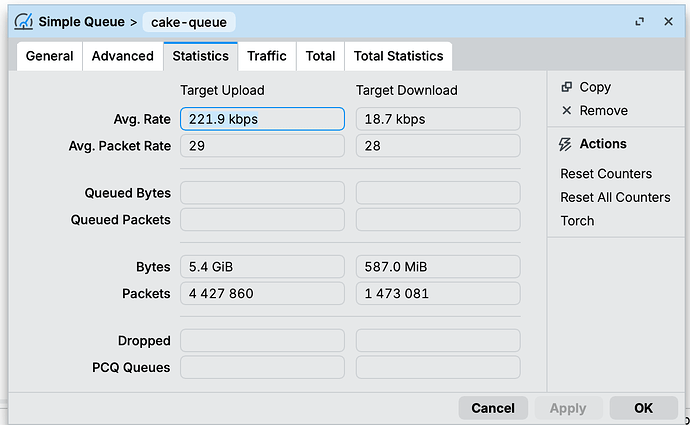Click the Packets row label
This screenshot has height=425, width=690.
click(x=146, y=294)
